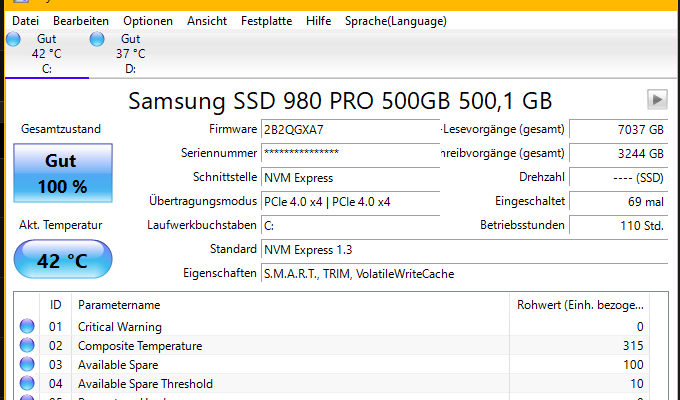
Task: Click the status orb for Available Spare
Action: click(27, 364)
